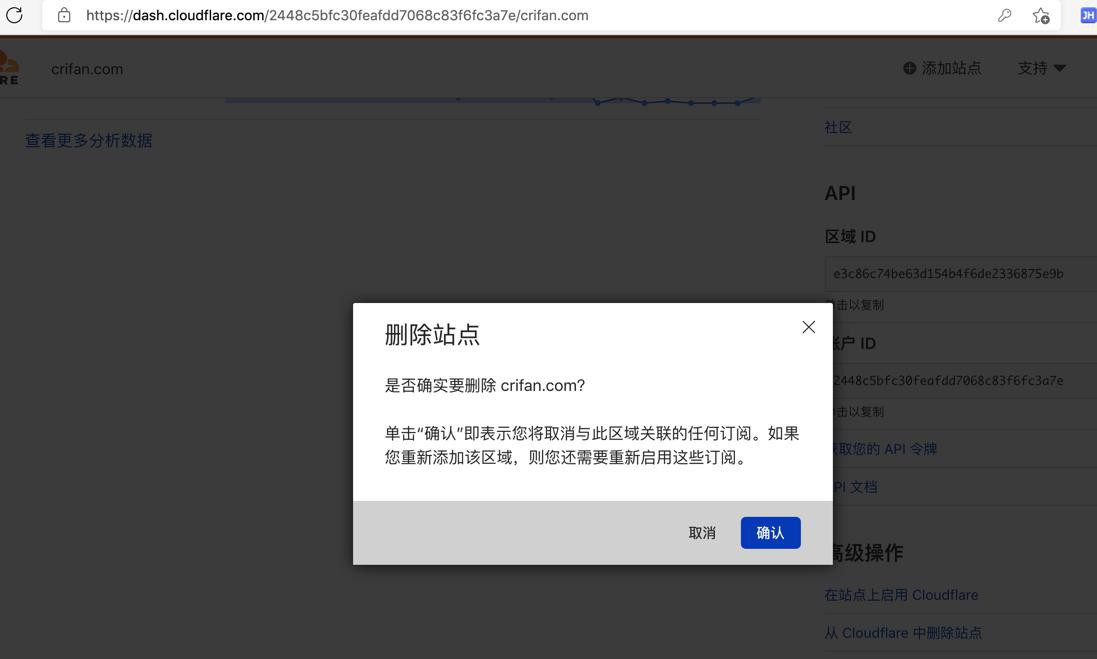
Task: Click the 是否确实要删除 crifan.com? text
Action: [x=485, y=385]
